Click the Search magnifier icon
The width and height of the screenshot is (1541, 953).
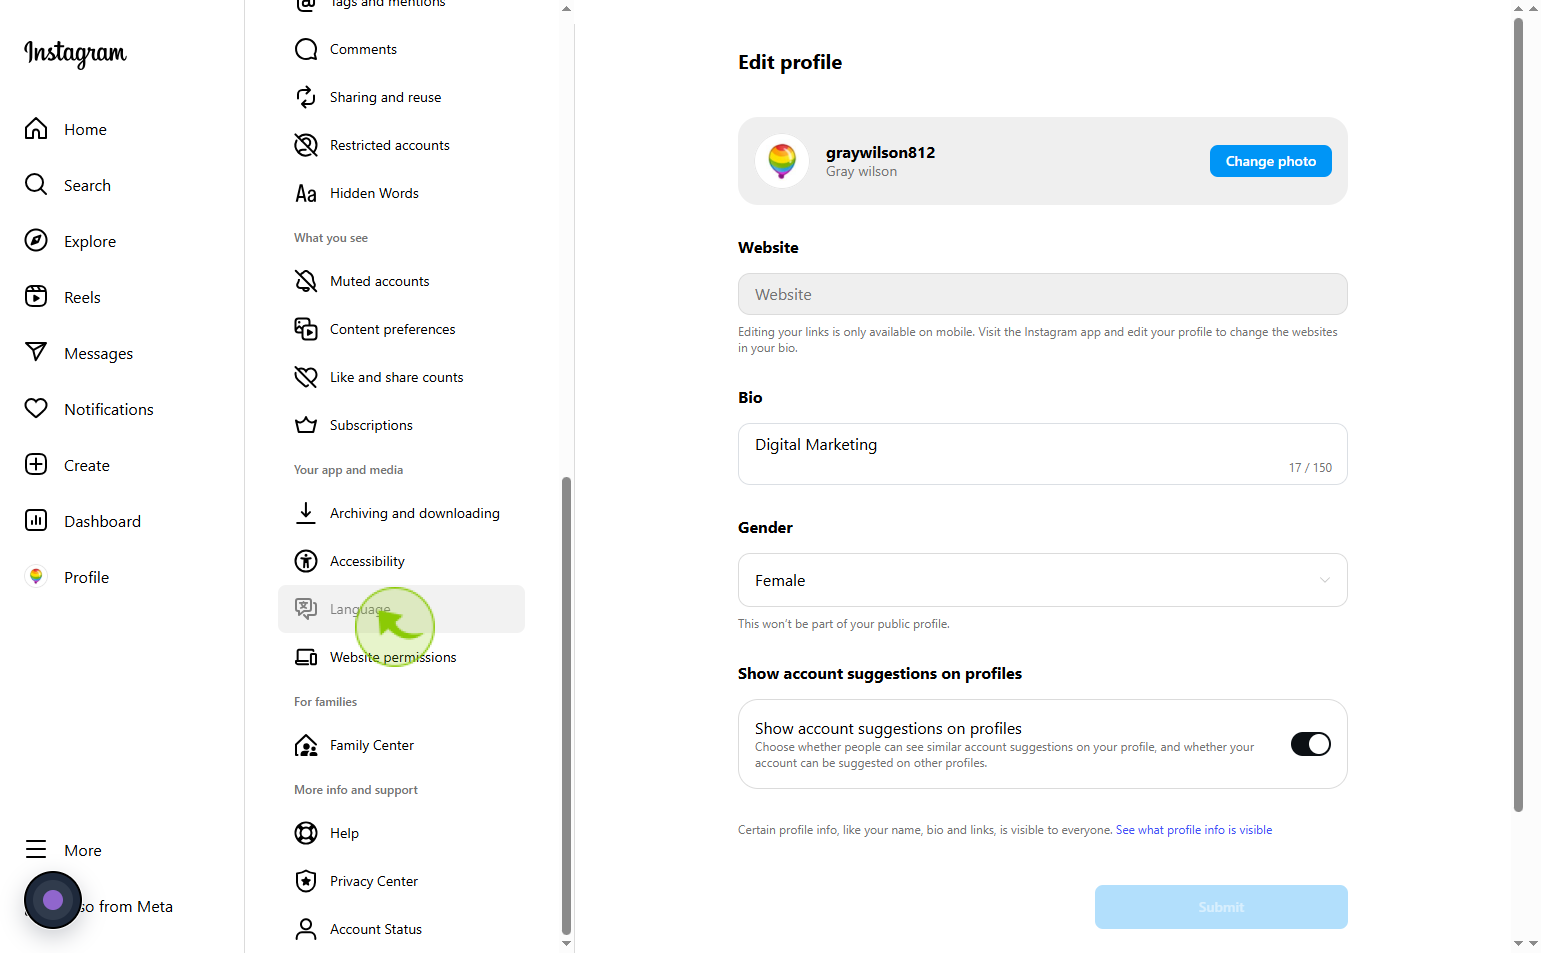pyautogui.click(x=36, y=185)
